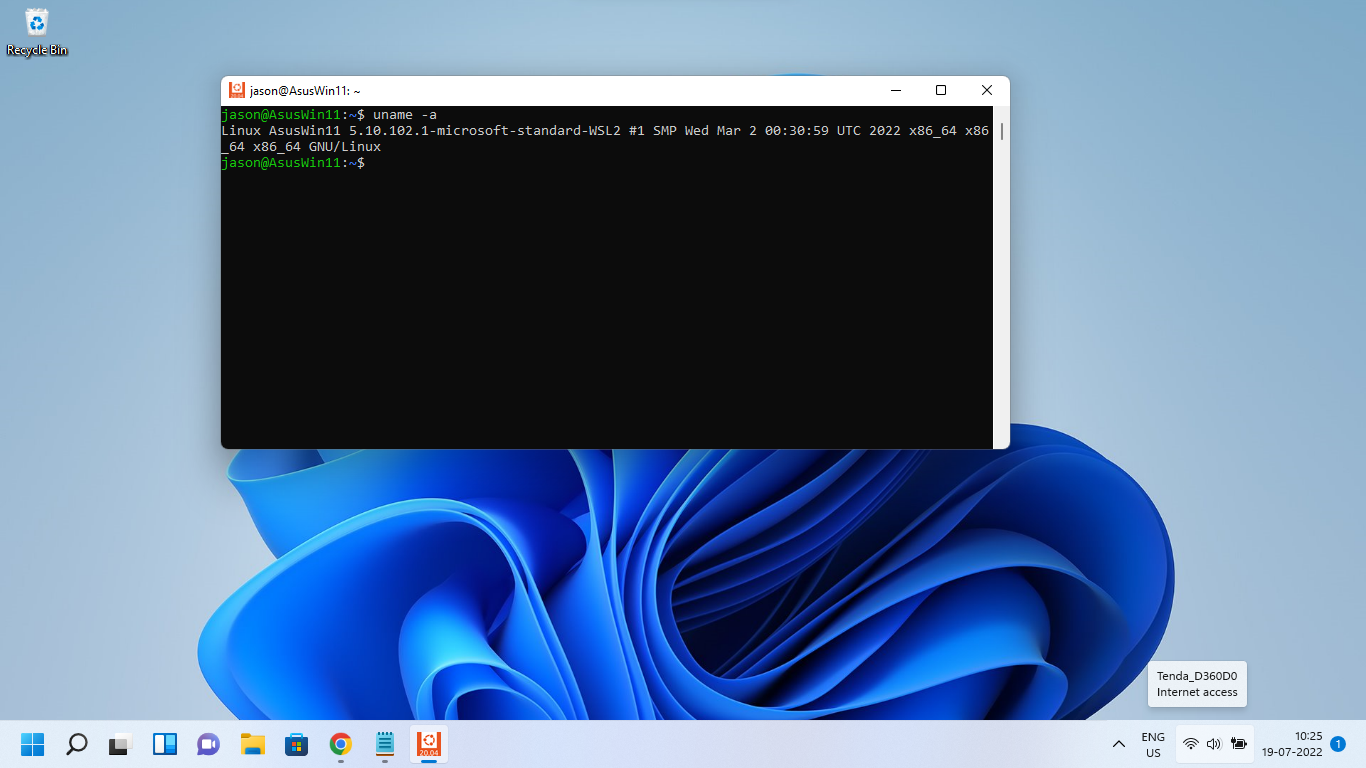Open the Windows Start menu

pos(32,744)
